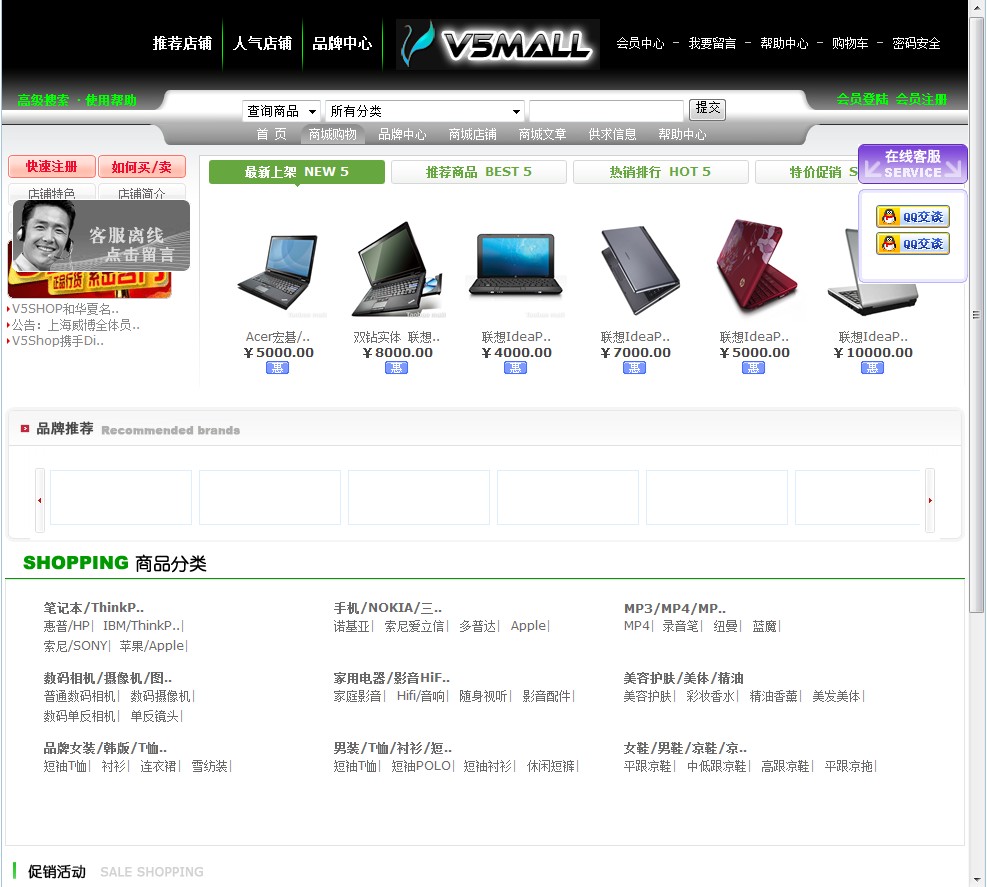Image resolution: width=987 pixels, height=887 pixels.
Task: Select the 特价促销 tab
Action: pyautogui.click(x=808, y=172)
